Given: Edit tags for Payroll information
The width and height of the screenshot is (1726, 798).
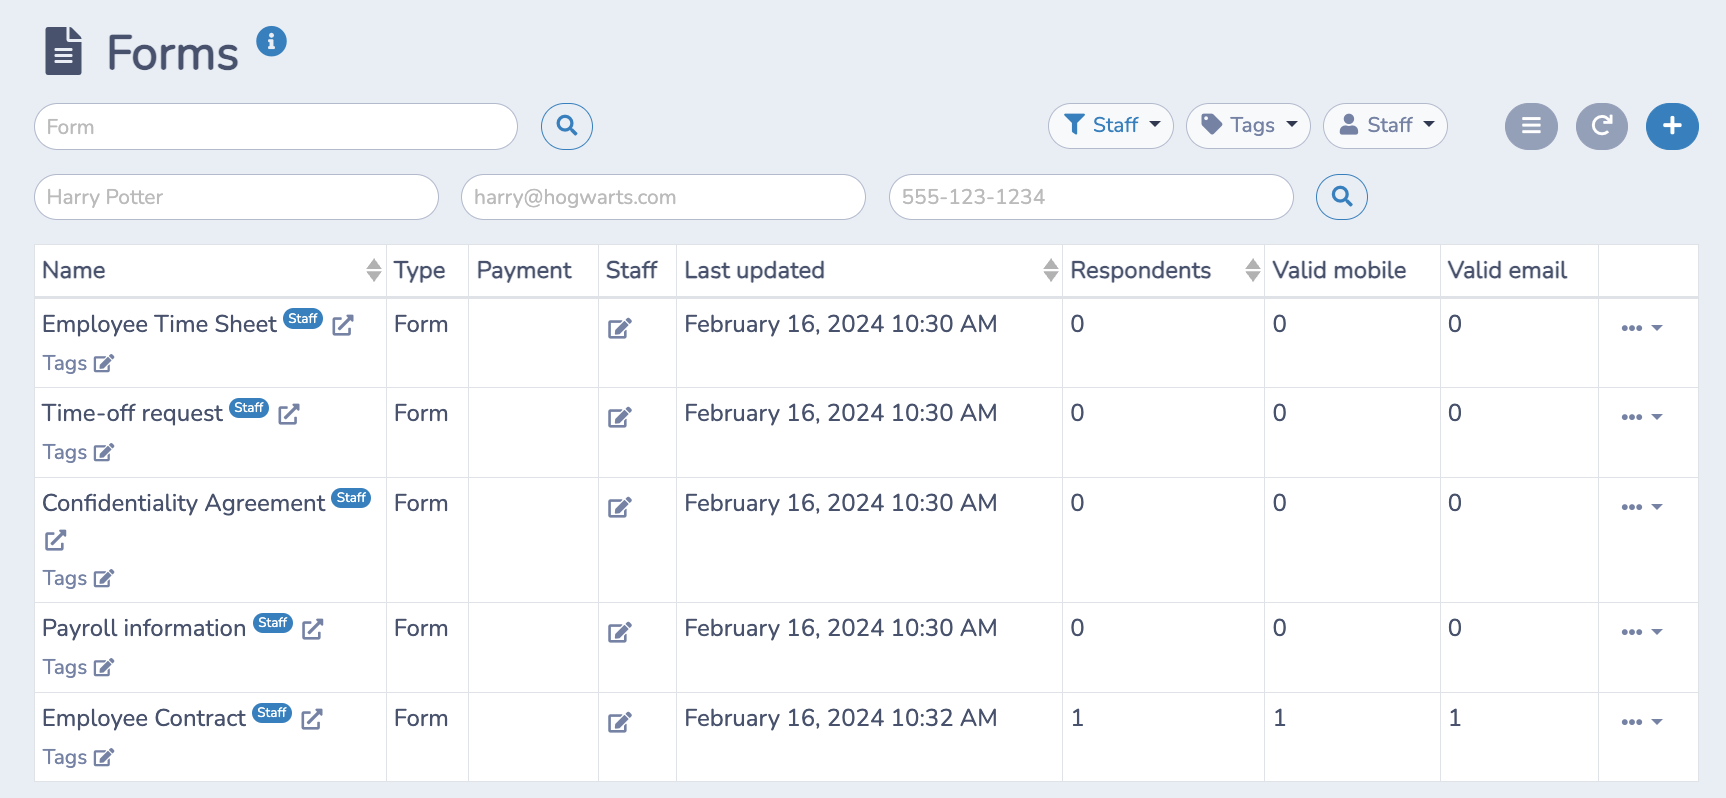Looking at the screenshot, I should (104, 667).
